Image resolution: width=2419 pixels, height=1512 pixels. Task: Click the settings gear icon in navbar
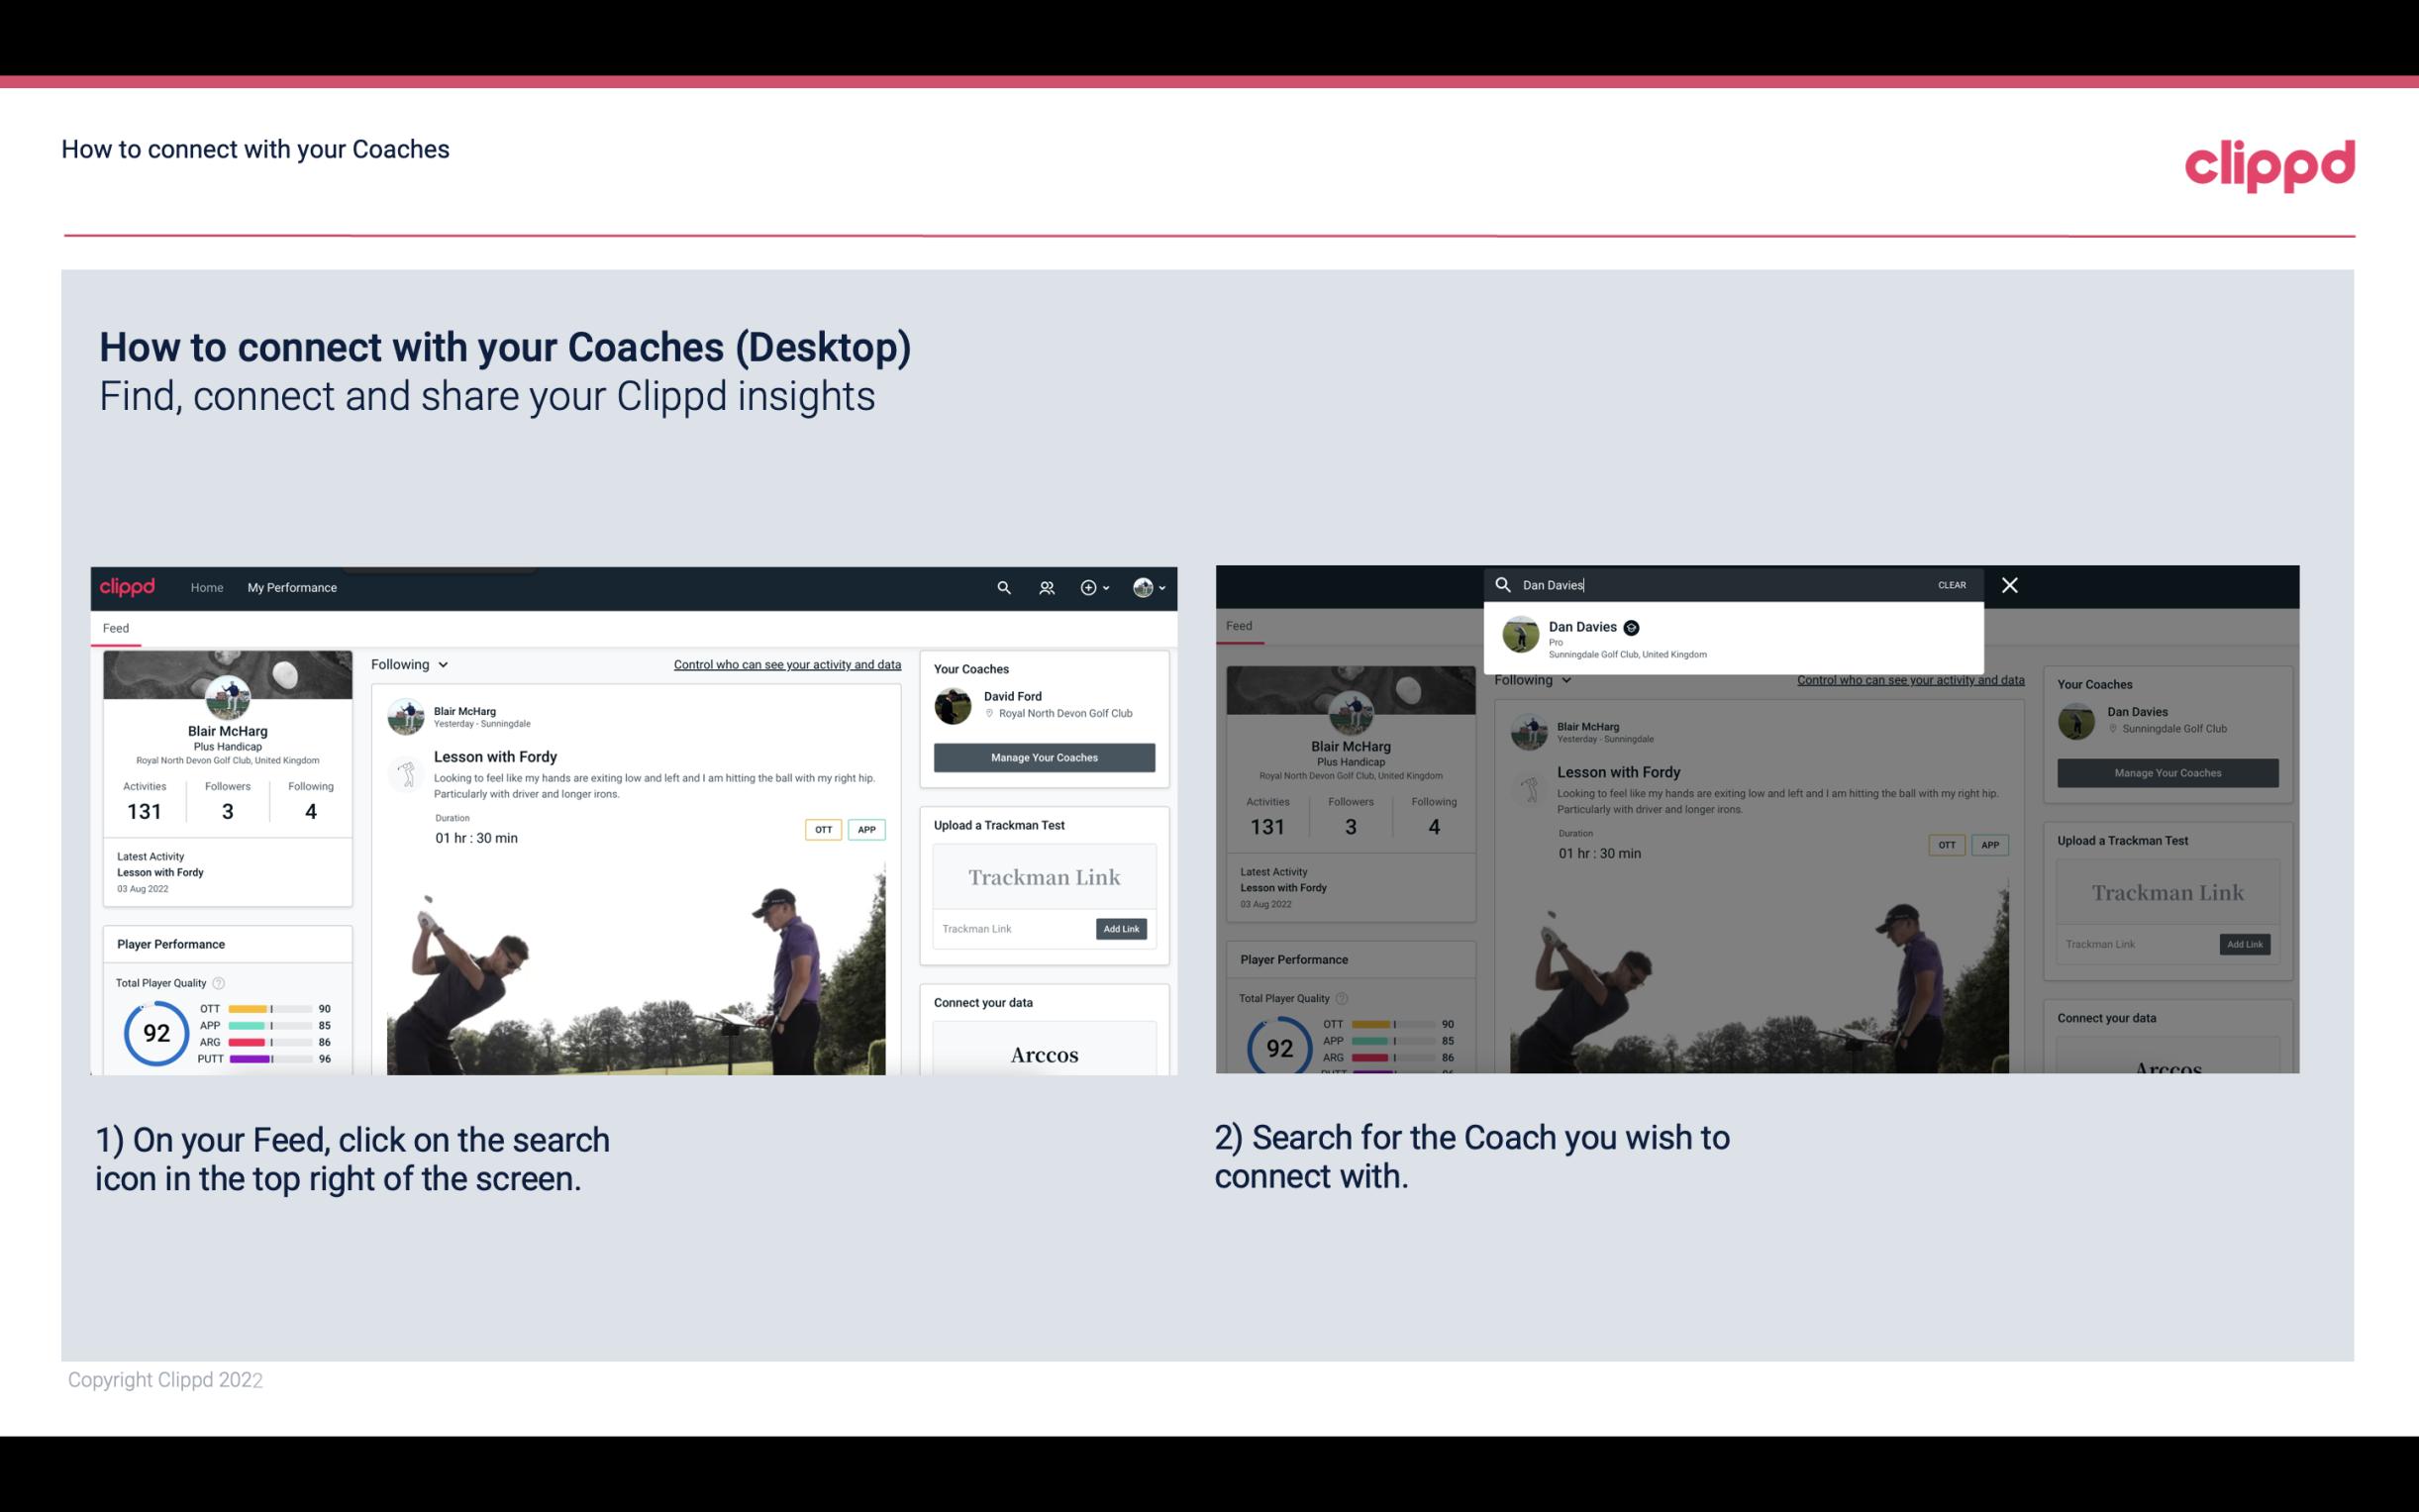(1090, 587)
